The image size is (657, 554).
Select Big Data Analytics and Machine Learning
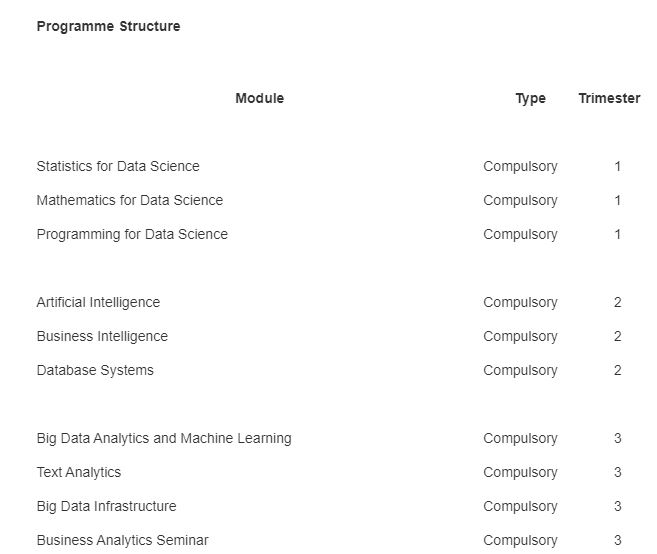pos(164,439)
